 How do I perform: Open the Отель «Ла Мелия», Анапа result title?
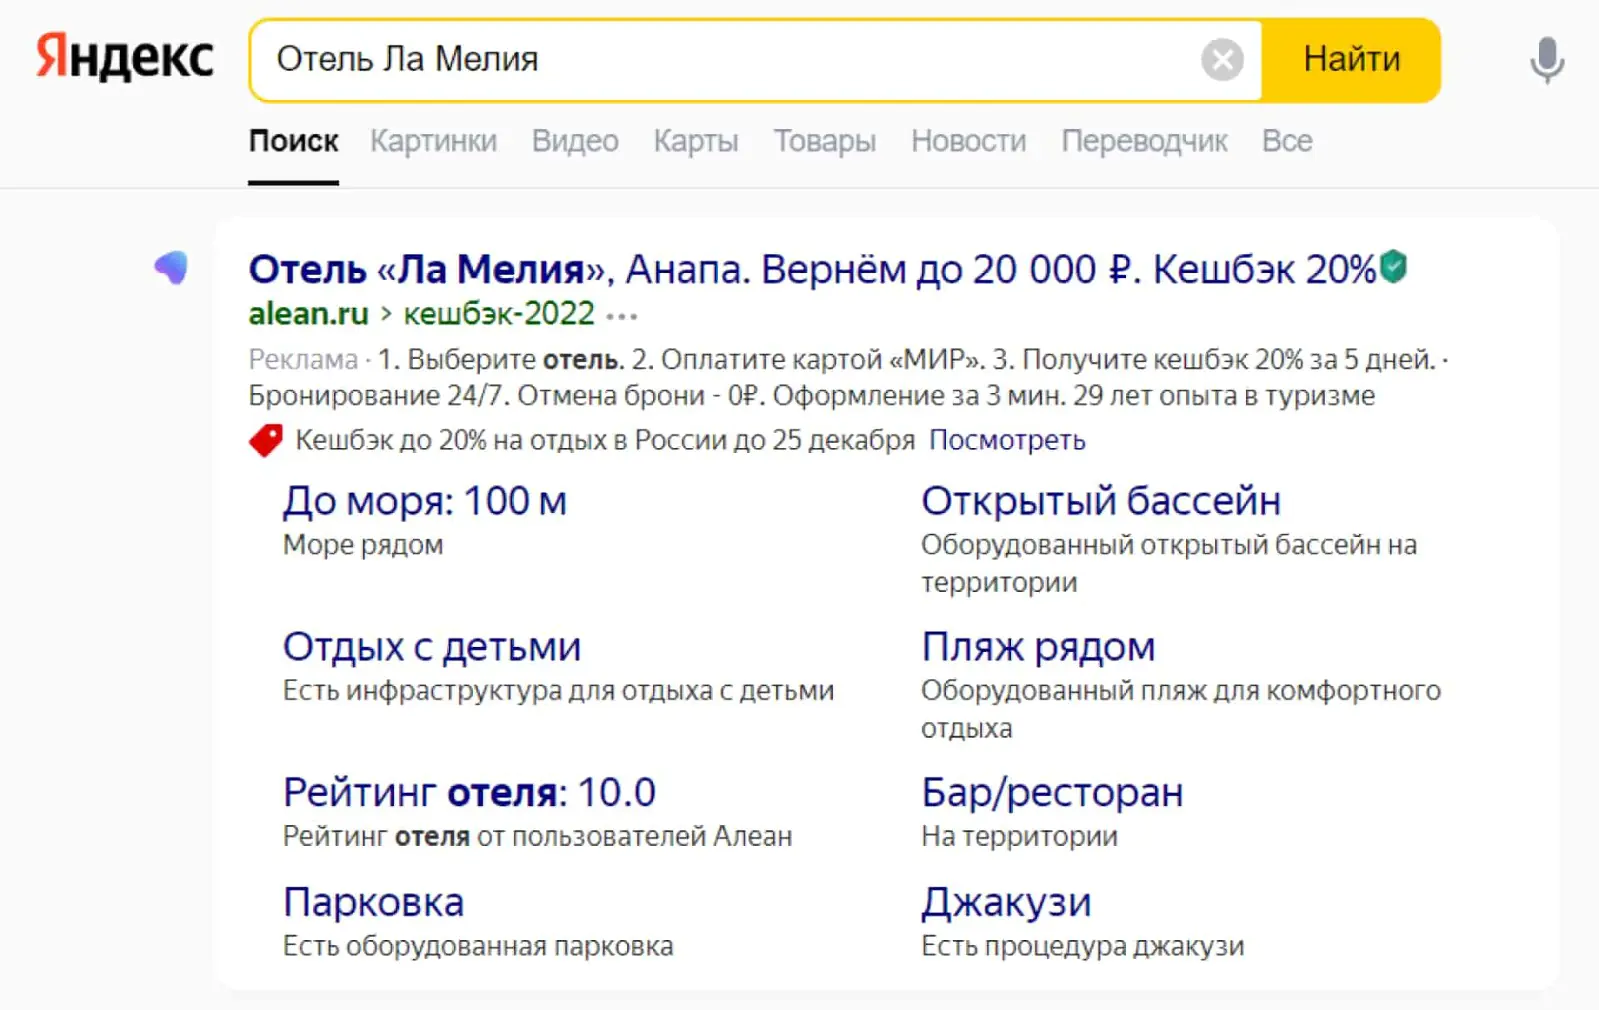tap(813, 269)
